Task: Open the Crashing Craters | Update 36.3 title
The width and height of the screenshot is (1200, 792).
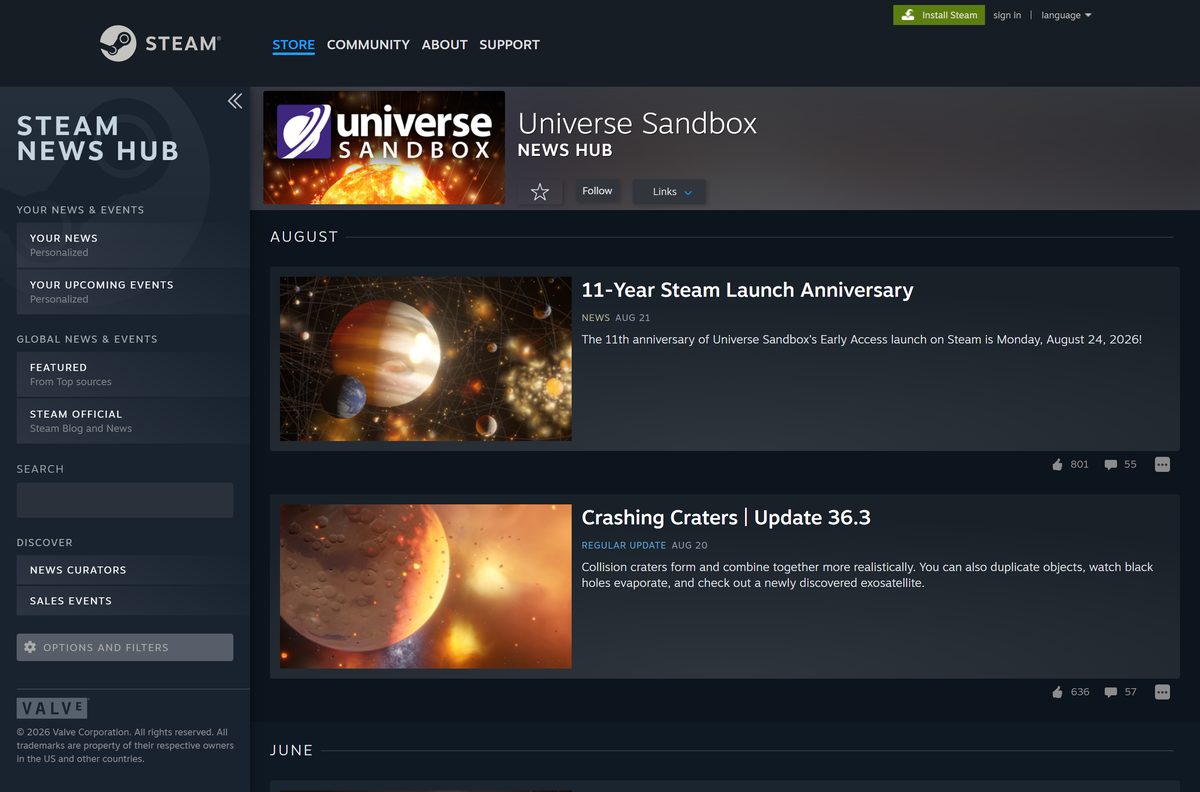Action: click(x=726, y=517)
